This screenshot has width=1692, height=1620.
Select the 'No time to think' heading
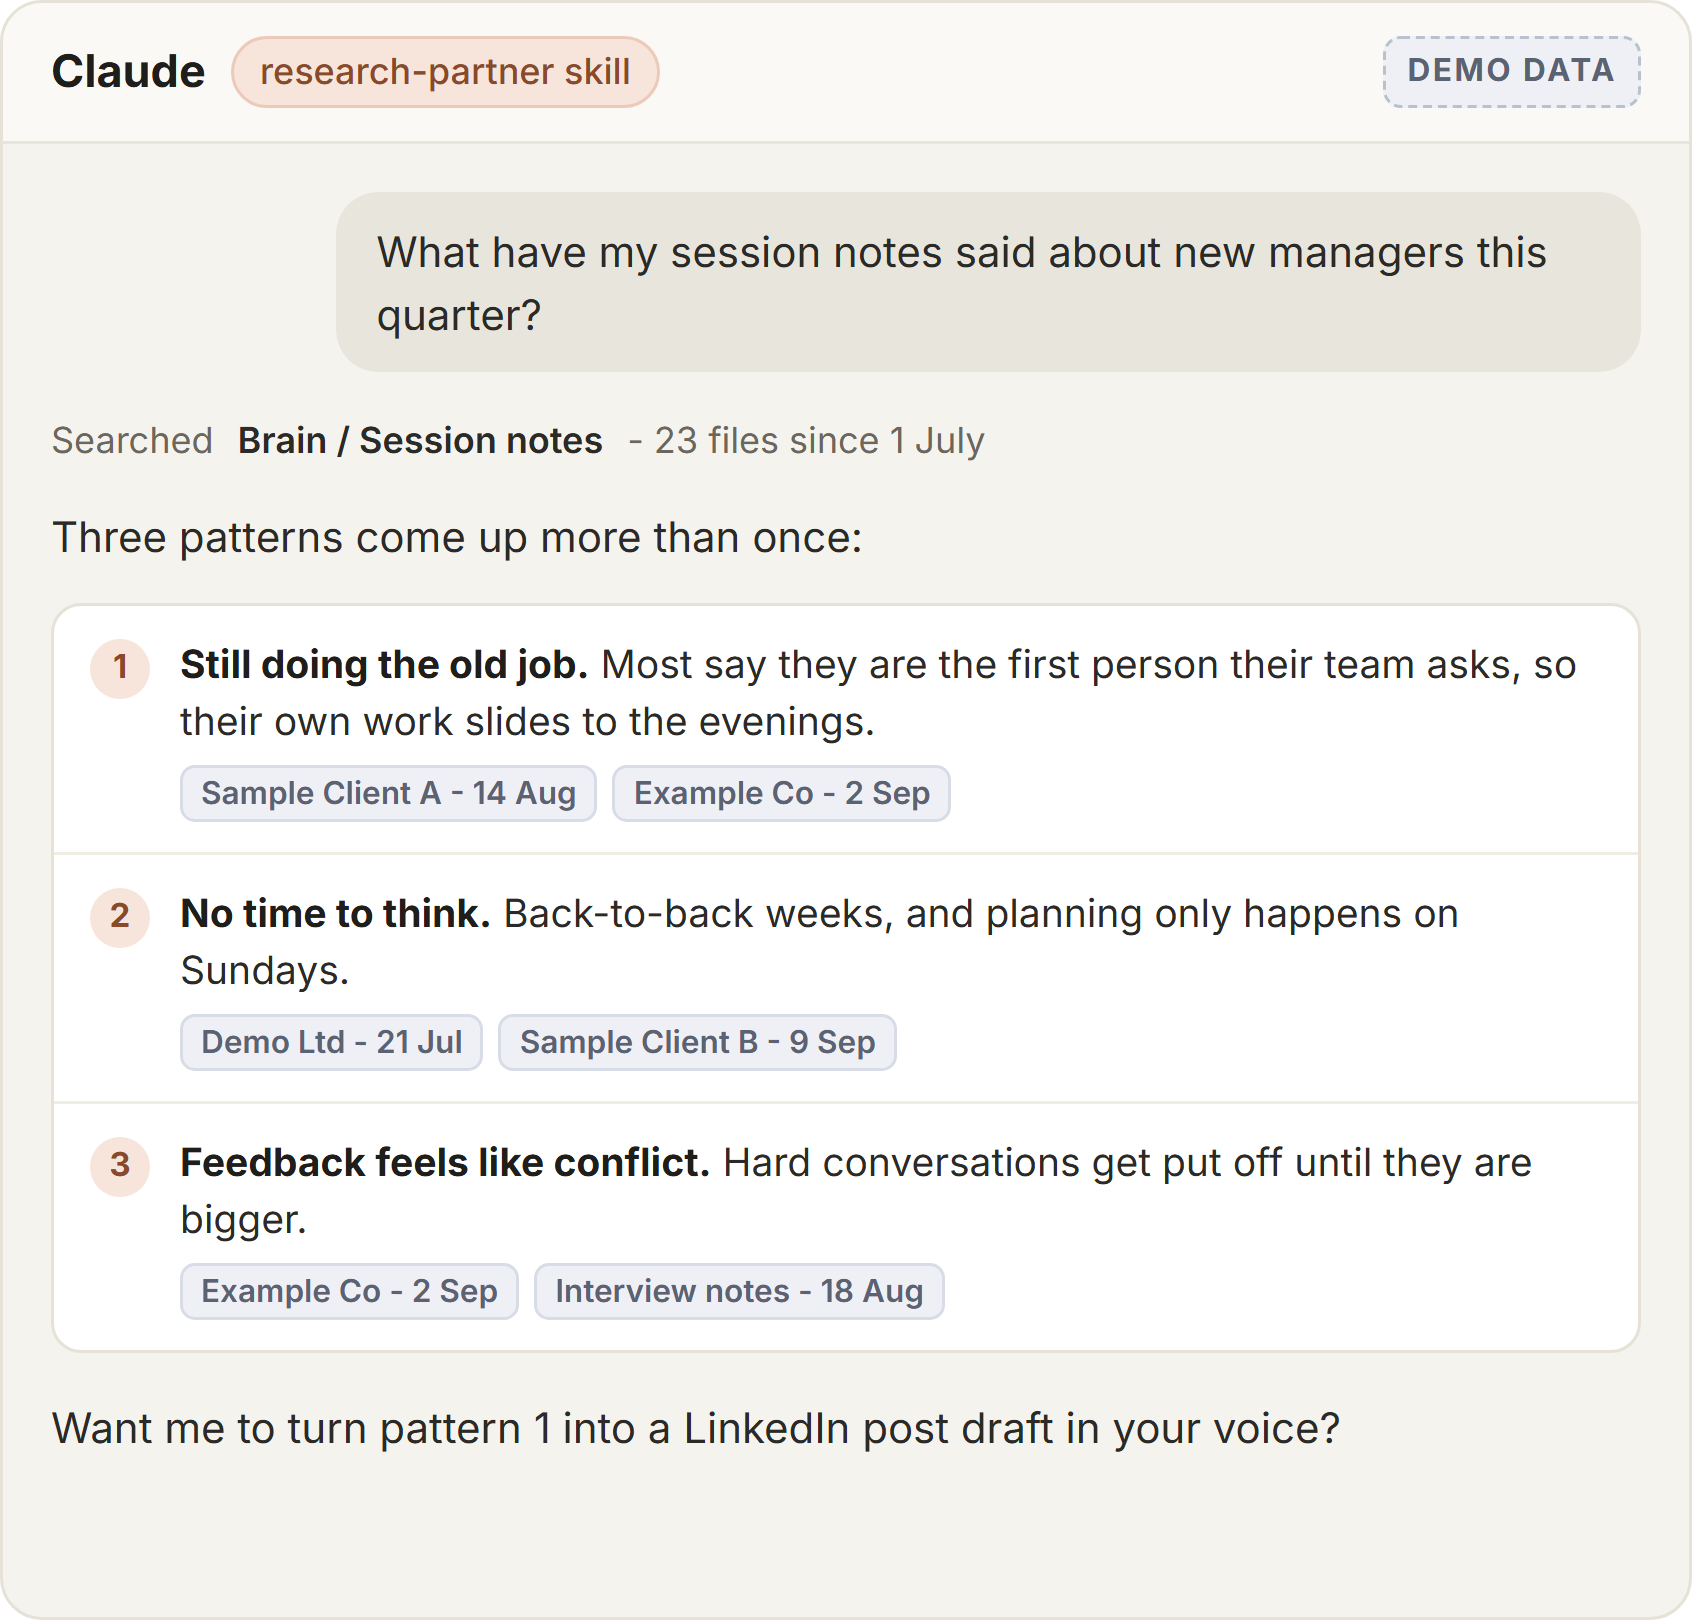click(x=335, y=914)
